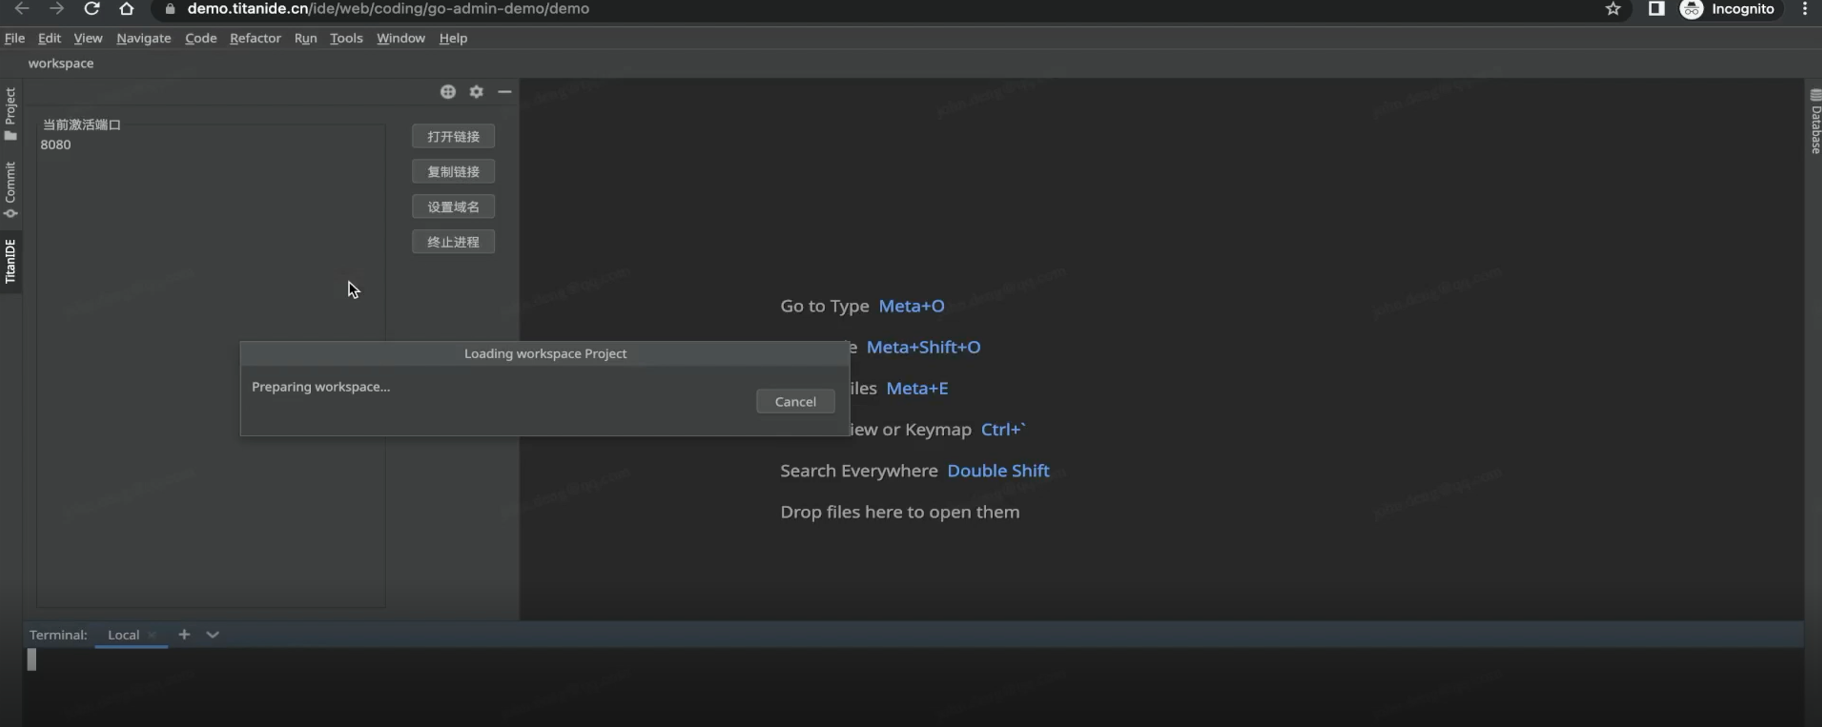Add a new terminal session
The image size is (1822, 727).
184,634
